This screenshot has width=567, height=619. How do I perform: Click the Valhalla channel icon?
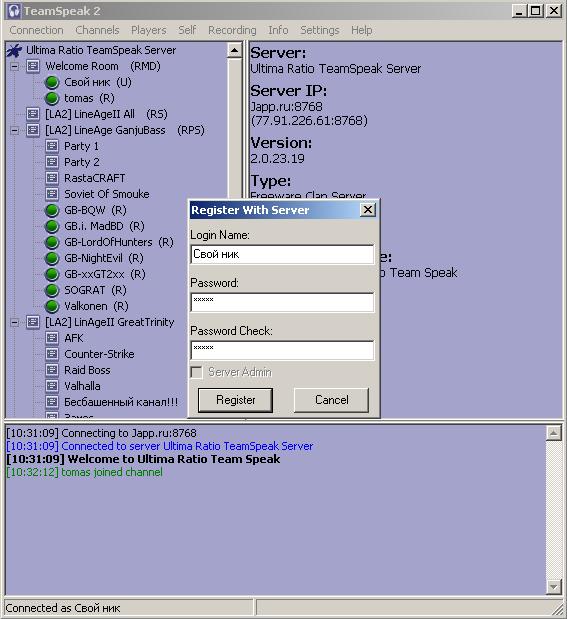click(x=52, y=386)
